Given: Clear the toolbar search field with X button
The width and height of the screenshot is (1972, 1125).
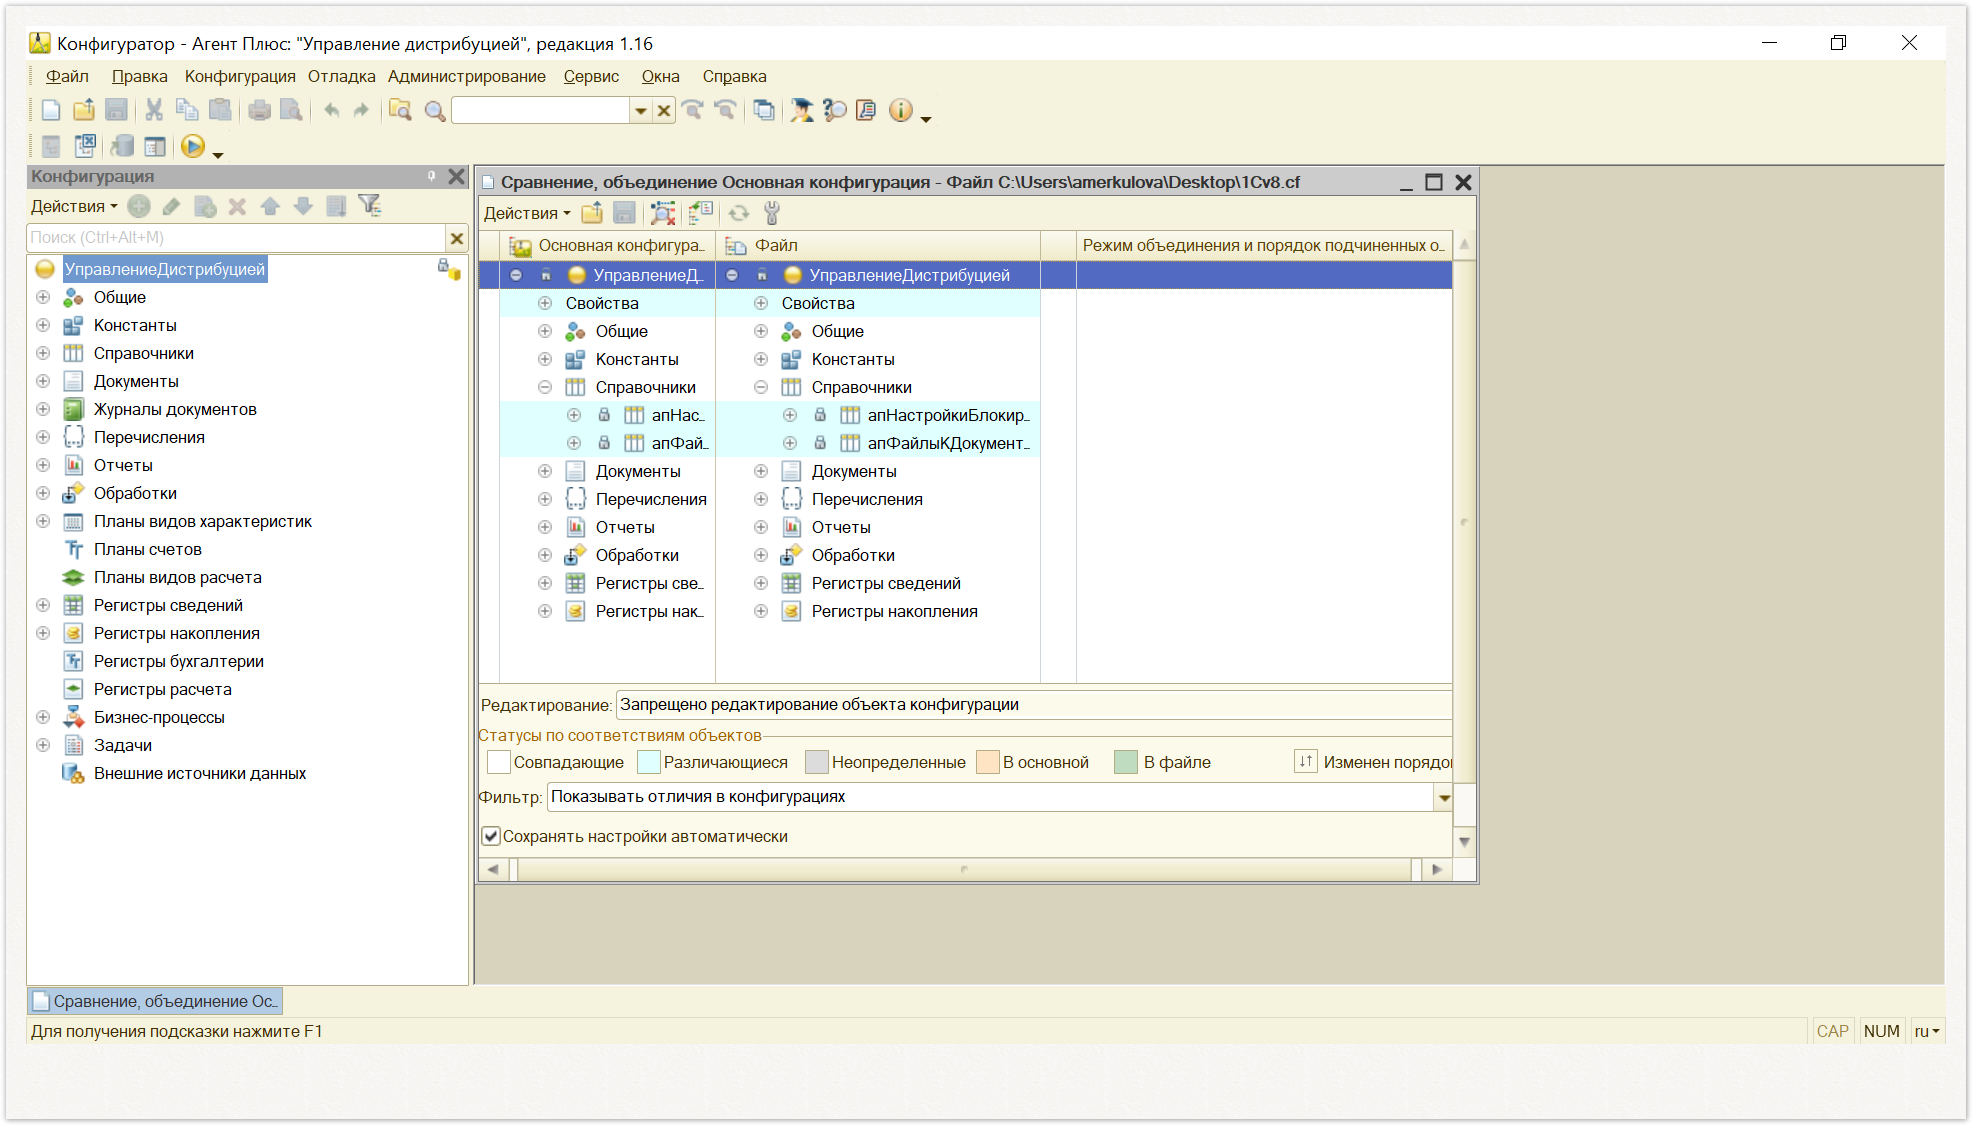Looking at the screenshot, I should point(664,111).
